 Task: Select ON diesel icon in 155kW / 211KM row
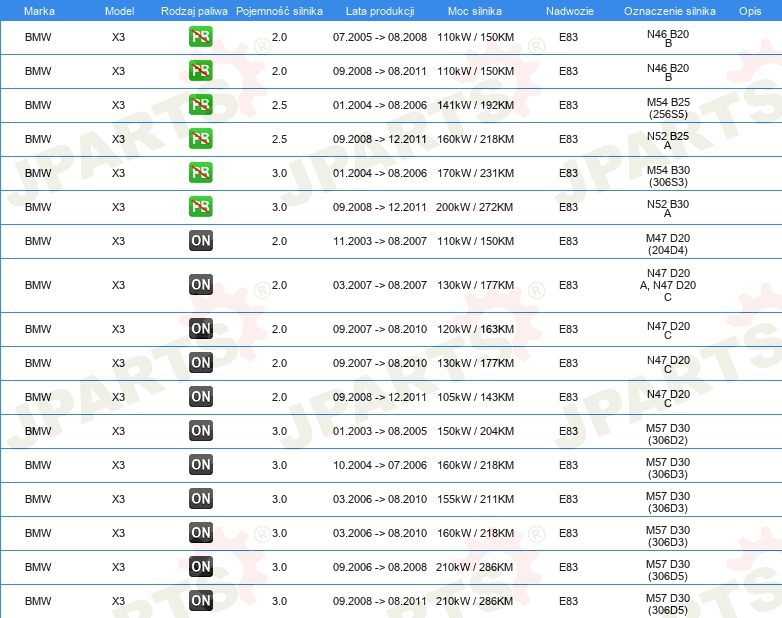pyautogui.click(x=200, y=498)
